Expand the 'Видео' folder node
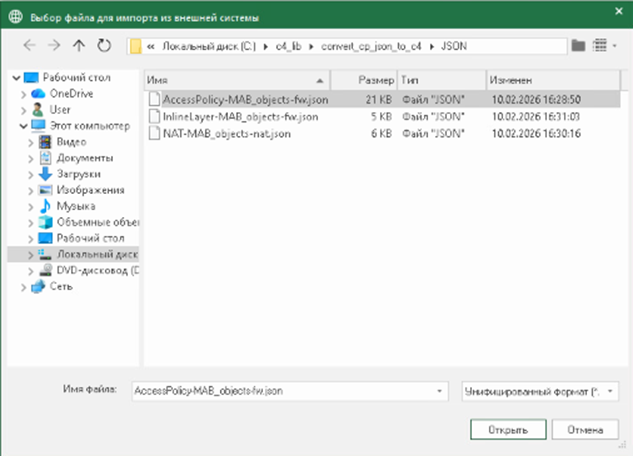This screenshot has width=633, height=456. [x=31, y=142]
